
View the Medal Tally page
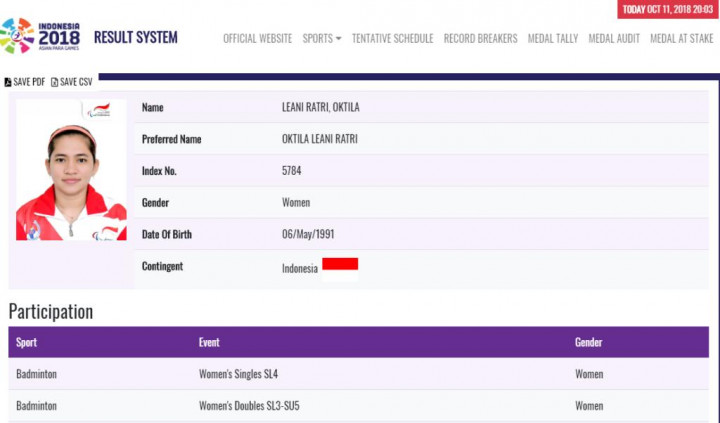552,39
